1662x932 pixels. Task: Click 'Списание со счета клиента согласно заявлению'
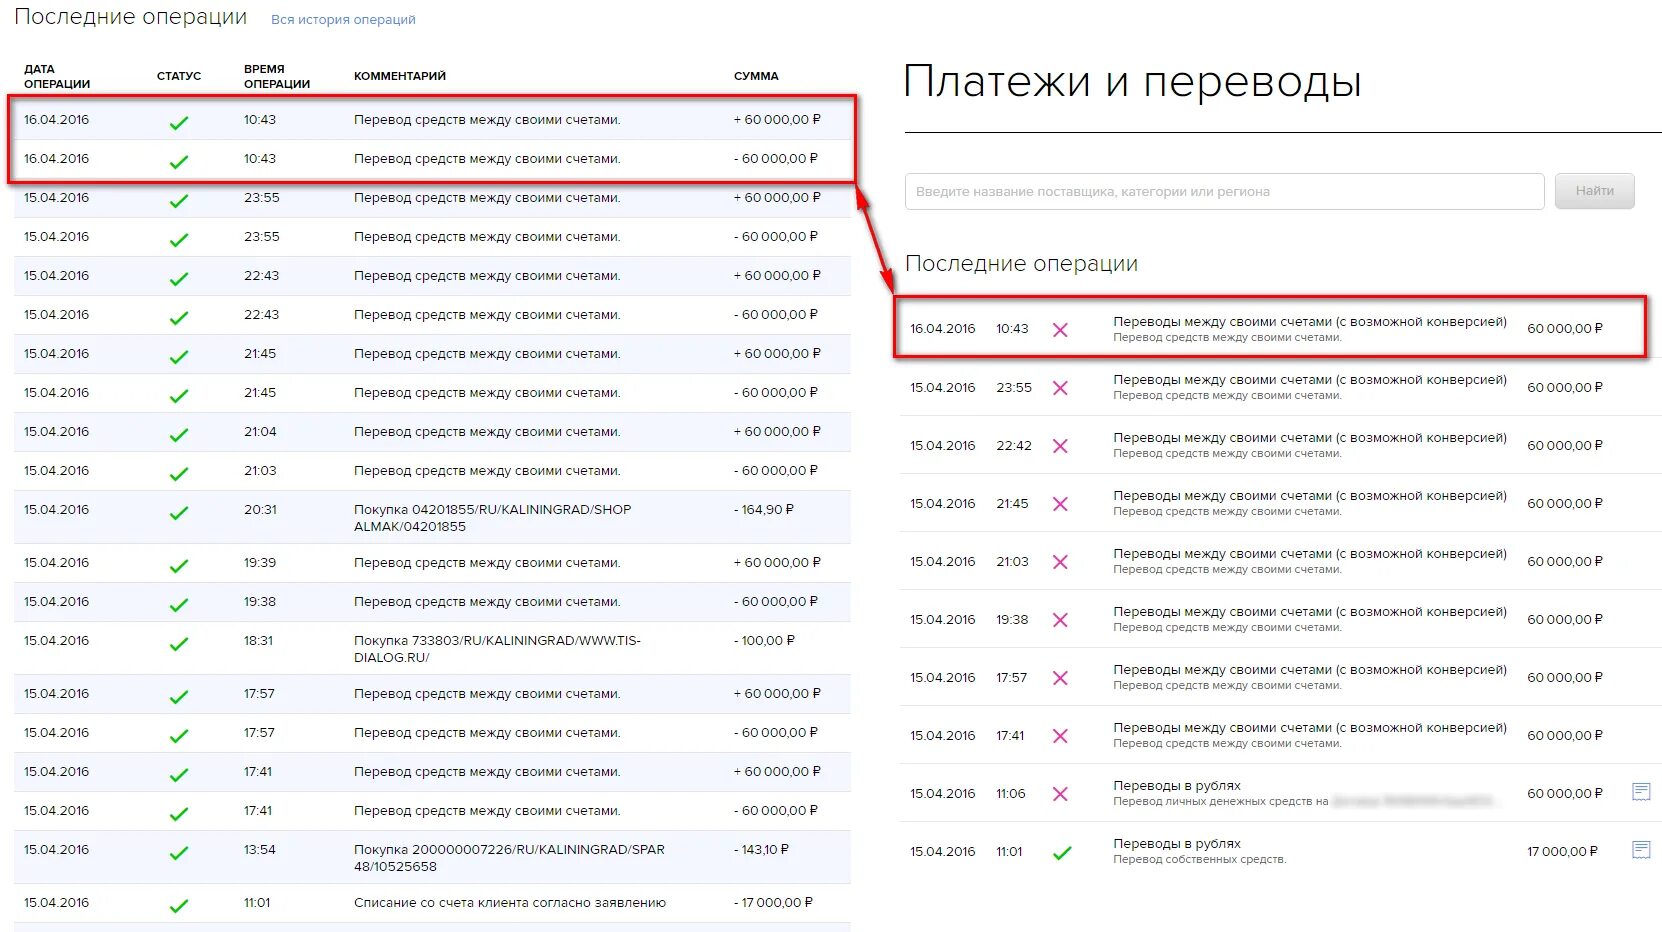click(x=510, y=902)
